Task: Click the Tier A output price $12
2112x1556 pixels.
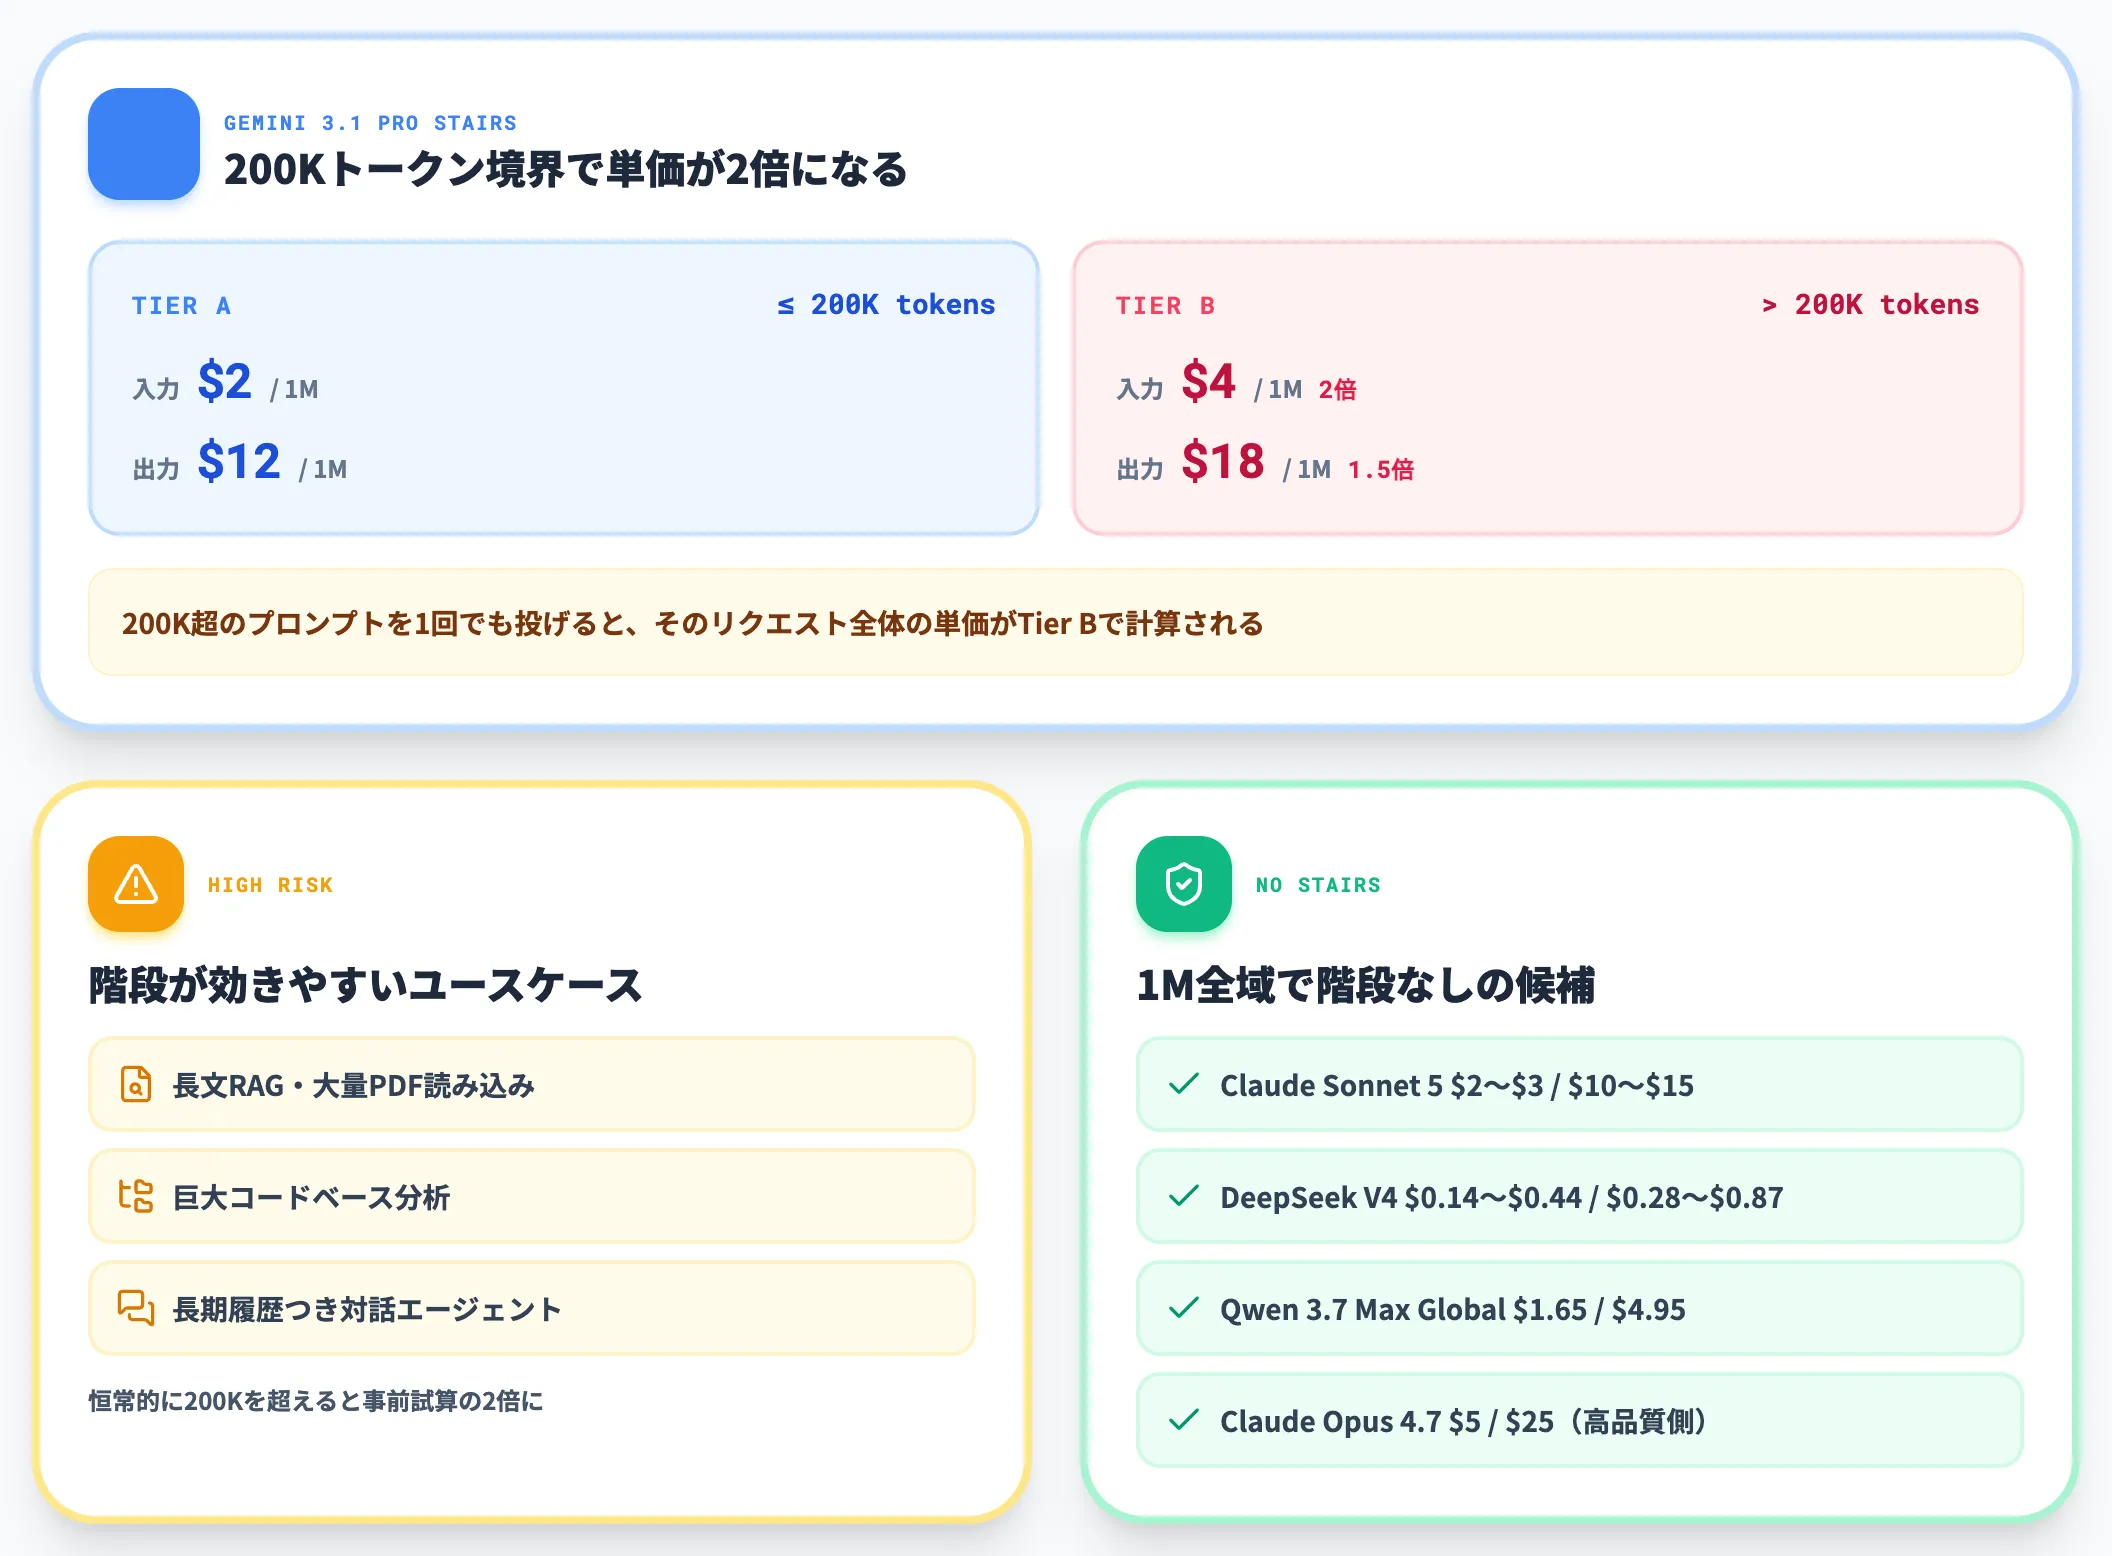Action: coord(238,462)
